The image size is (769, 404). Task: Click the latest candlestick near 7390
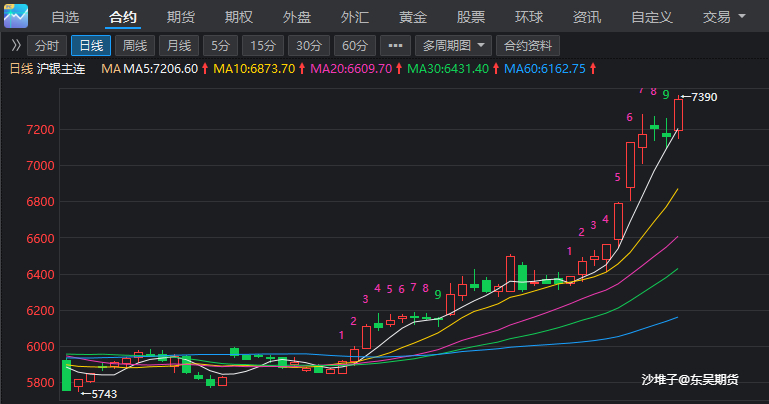coord(678,115)
